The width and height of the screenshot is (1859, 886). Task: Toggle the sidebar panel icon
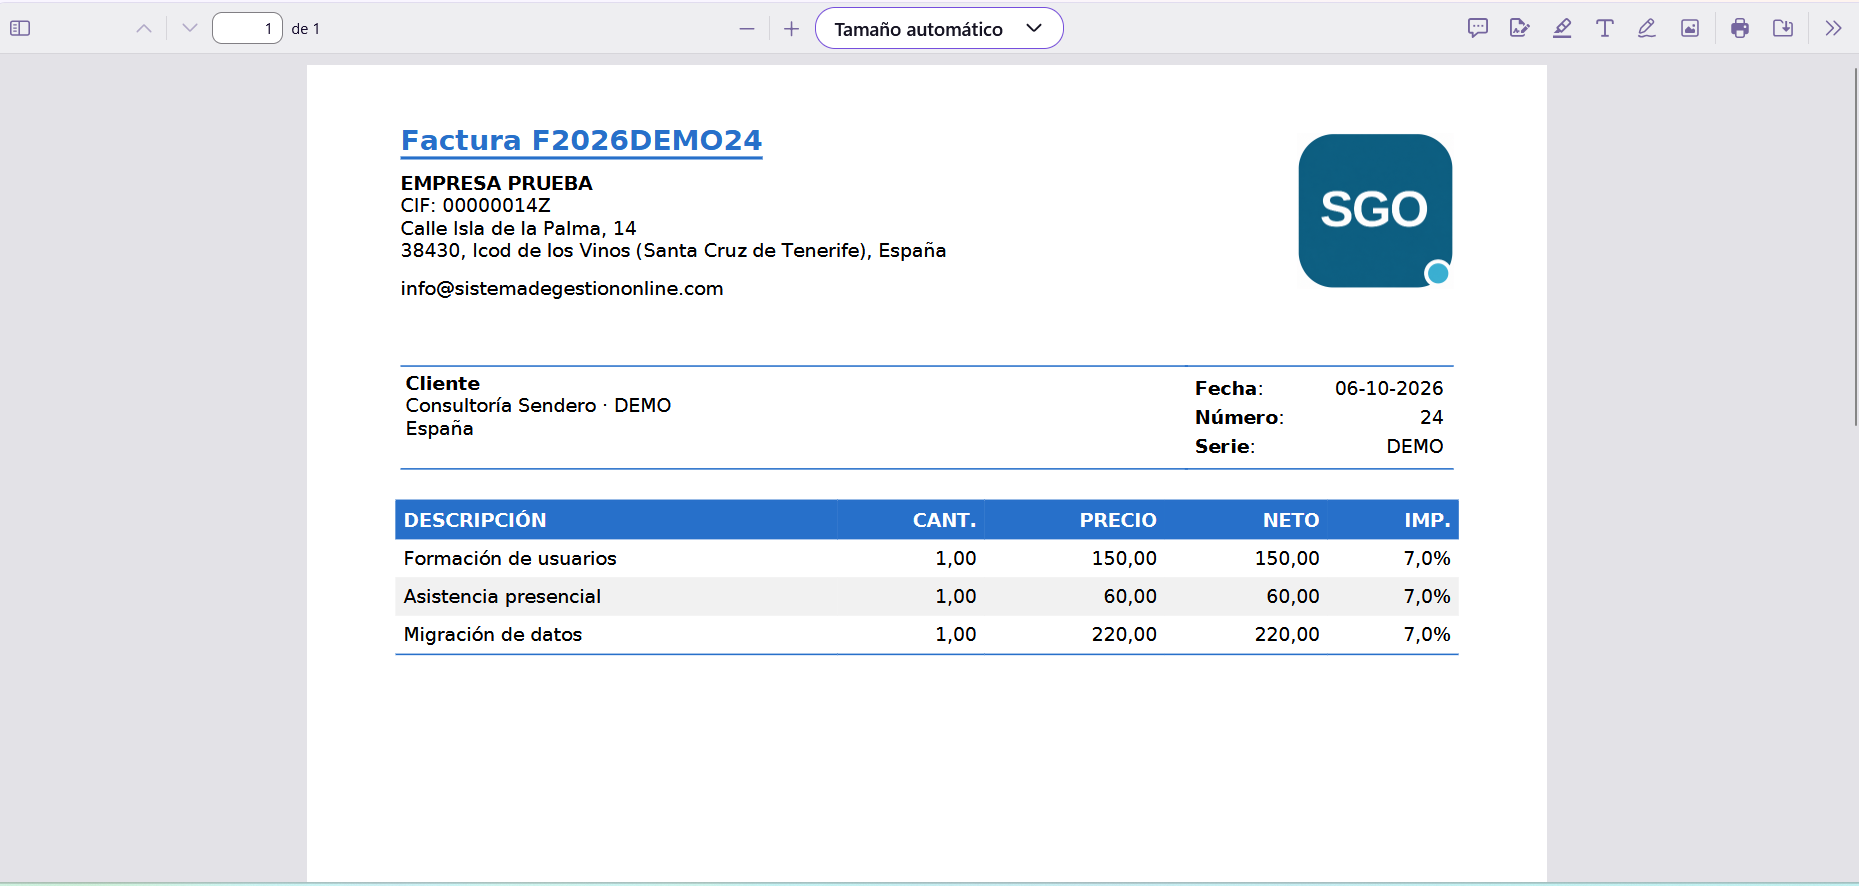click(20, 28)
